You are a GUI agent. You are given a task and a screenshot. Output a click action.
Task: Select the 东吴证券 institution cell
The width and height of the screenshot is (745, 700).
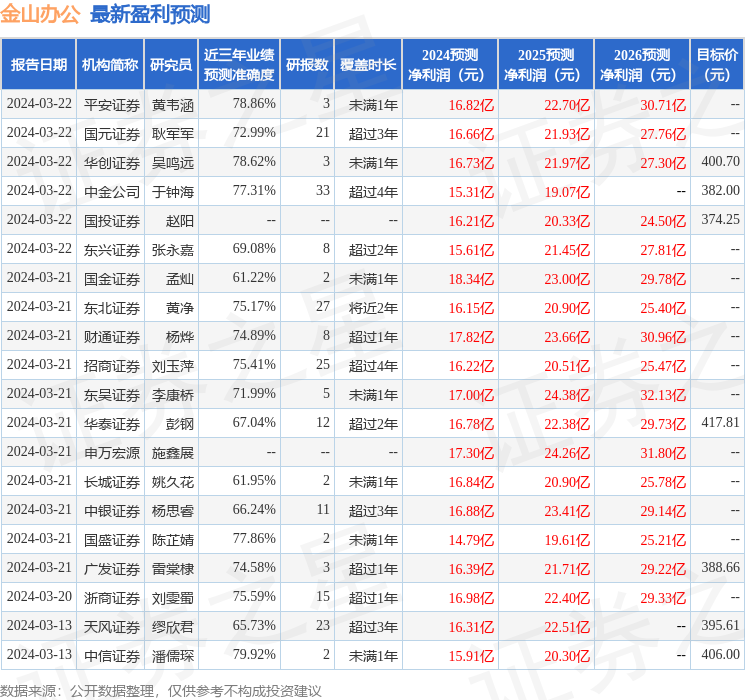pos(112,394)
